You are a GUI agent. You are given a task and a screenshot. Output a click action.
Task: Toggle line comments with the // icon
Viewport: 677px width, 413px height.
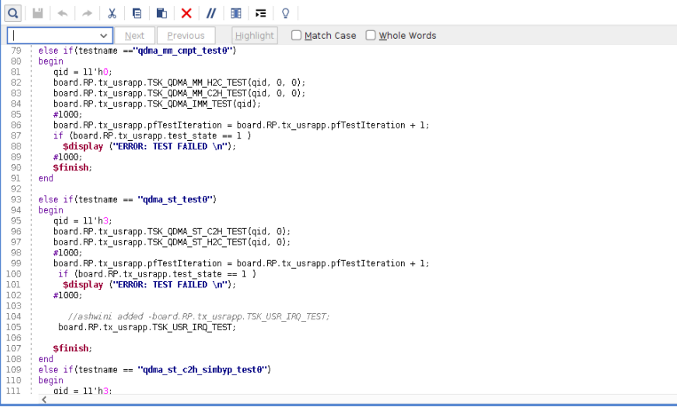click(211, 13)
